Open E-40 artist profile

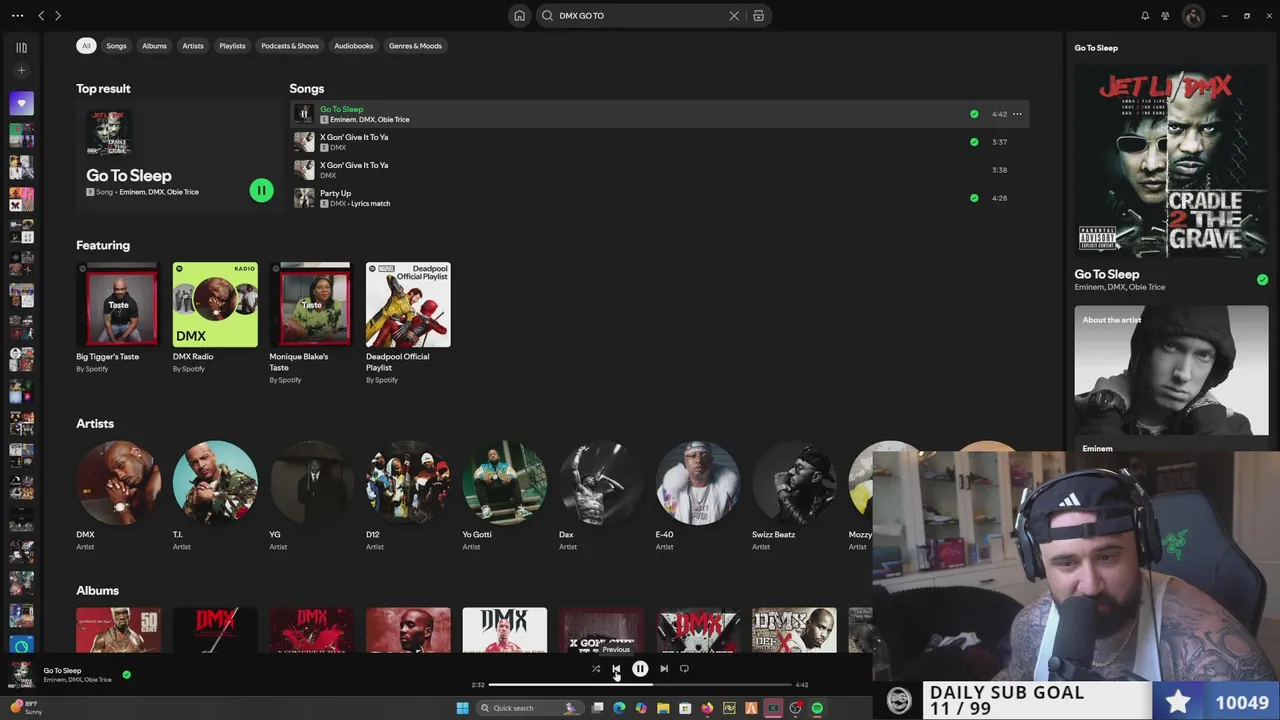pos(697,483)
